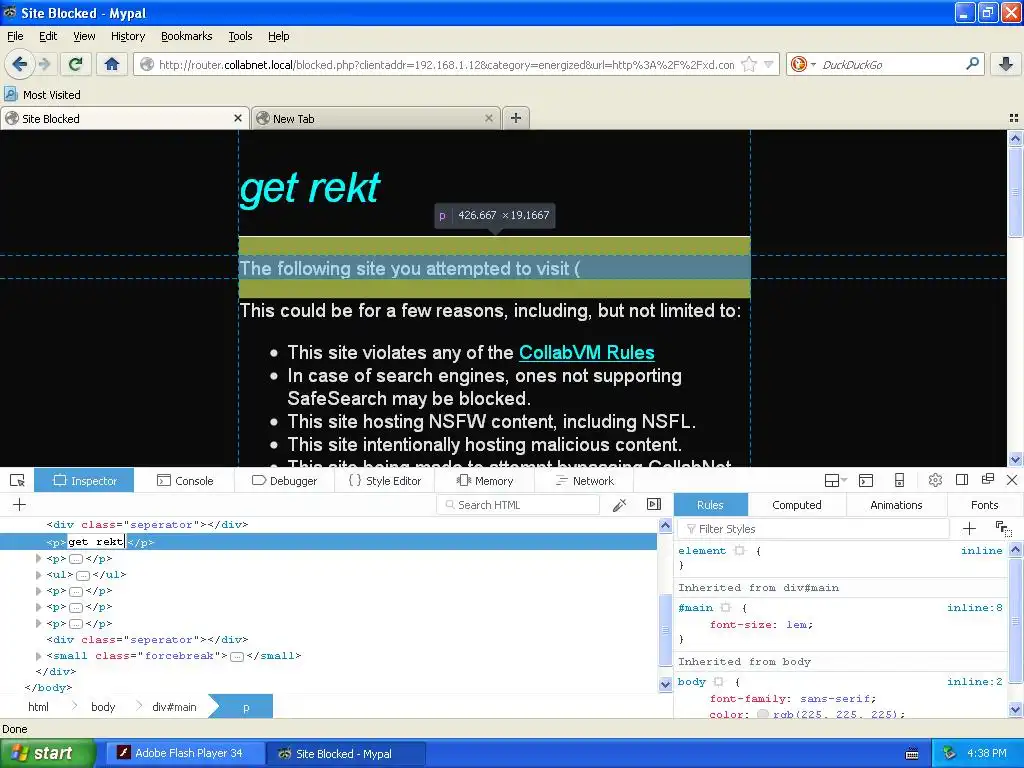1024x768 pixels.
Task: Open the Help menu
Action: (x=279, y=36)
